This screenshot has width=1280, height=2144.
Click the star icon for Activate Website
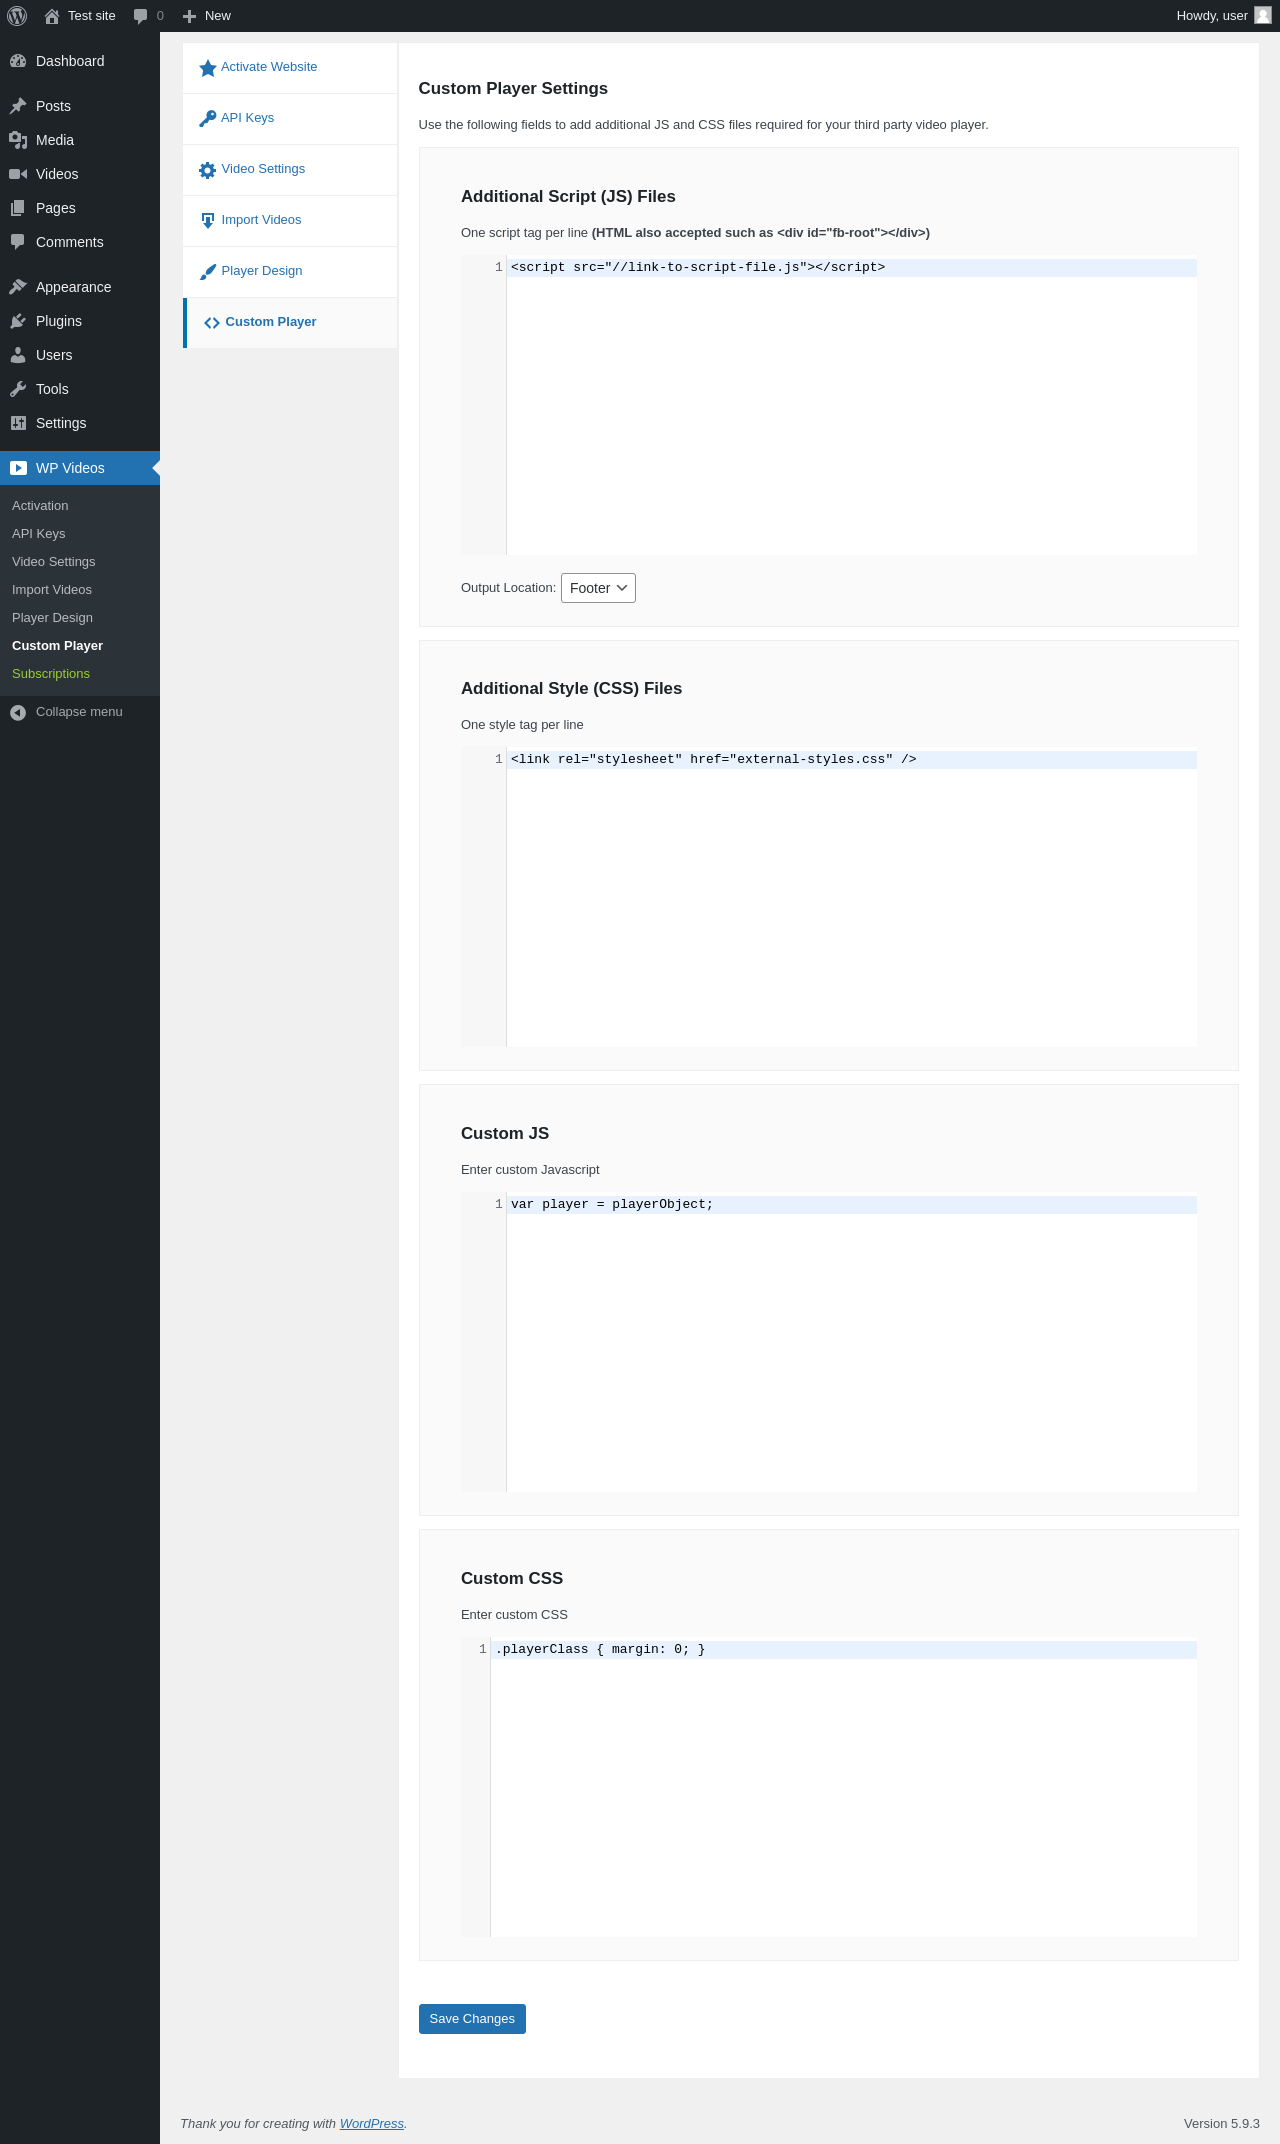coord(208,68)
